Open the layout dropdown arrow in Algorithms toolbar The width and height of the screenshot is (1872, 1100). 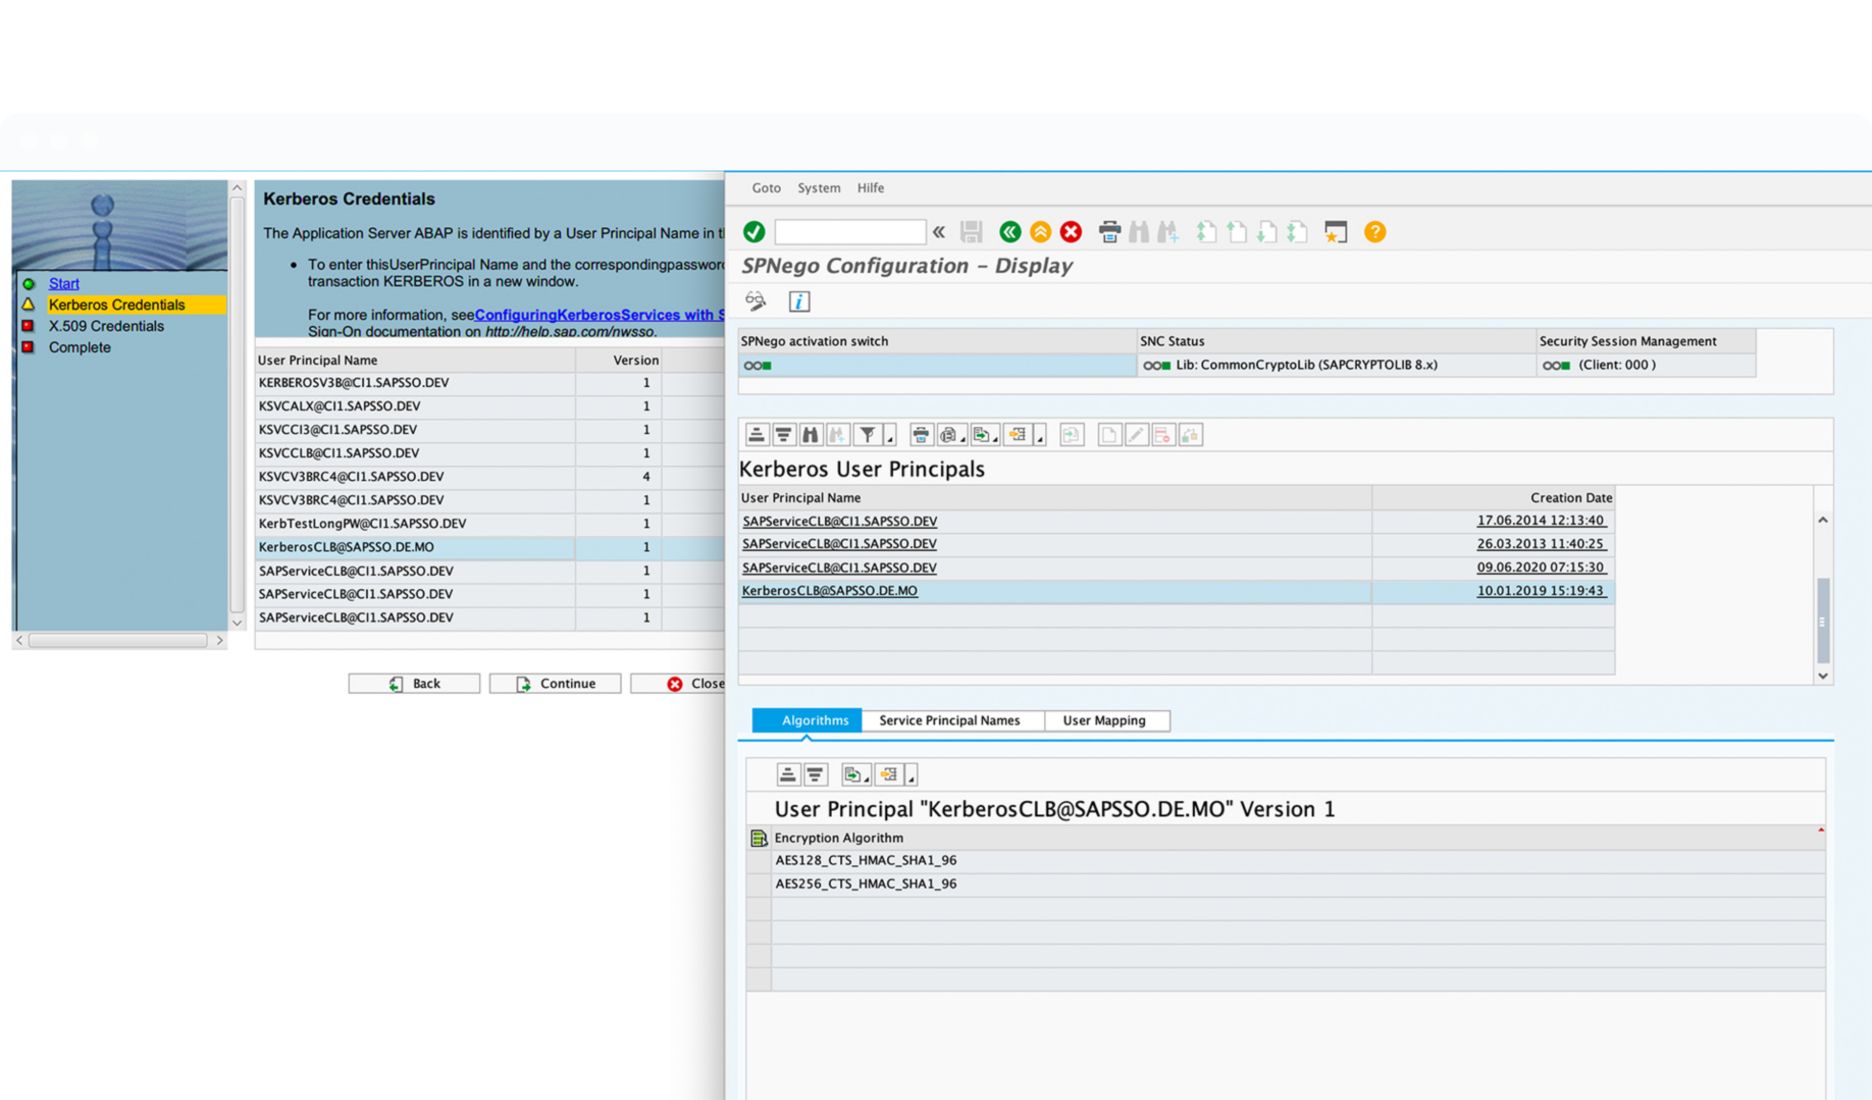[910, 778]
